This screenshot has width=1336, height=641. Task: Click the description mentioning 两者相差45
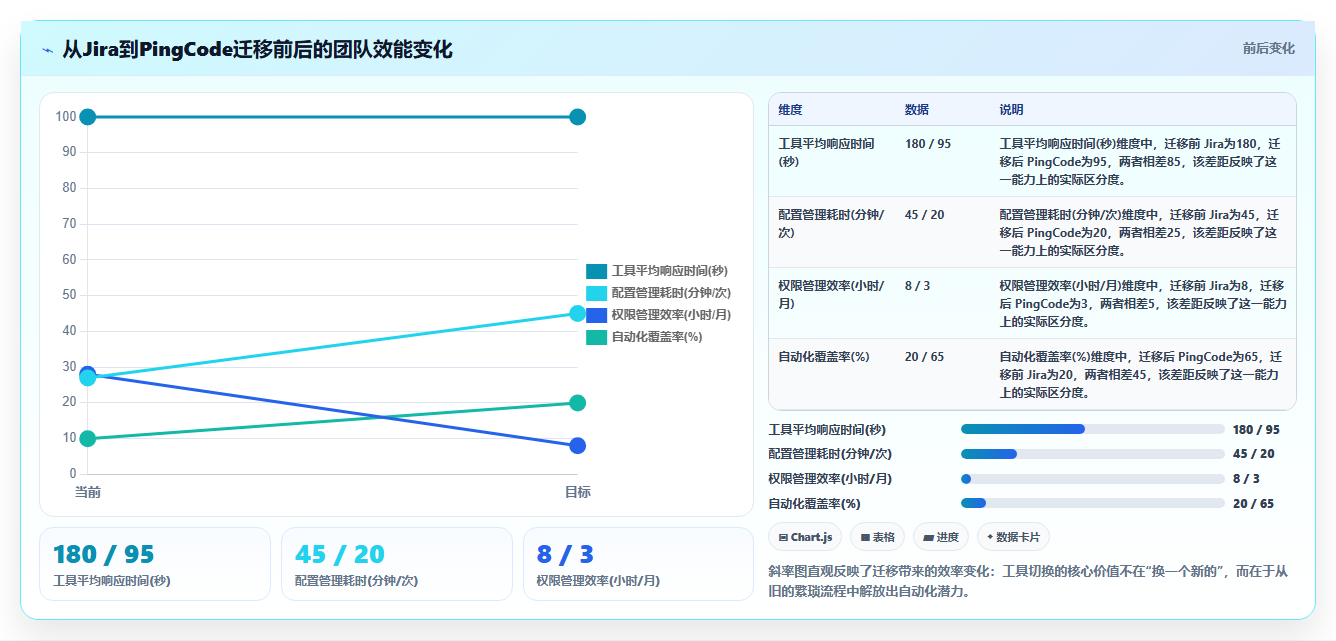coord(1143,375)
